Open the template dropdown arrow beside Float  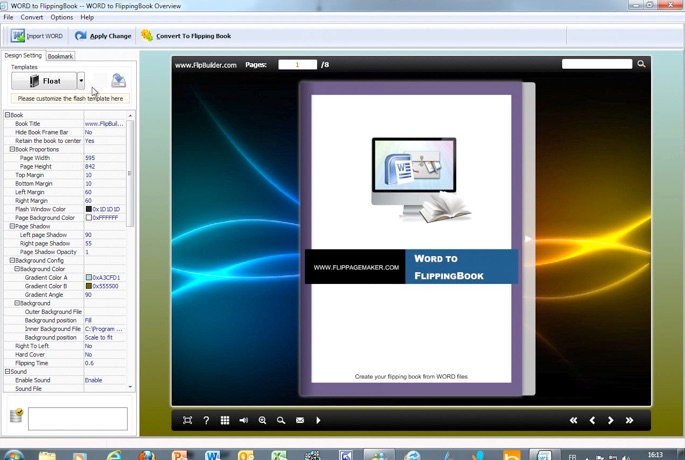(81, 81)
